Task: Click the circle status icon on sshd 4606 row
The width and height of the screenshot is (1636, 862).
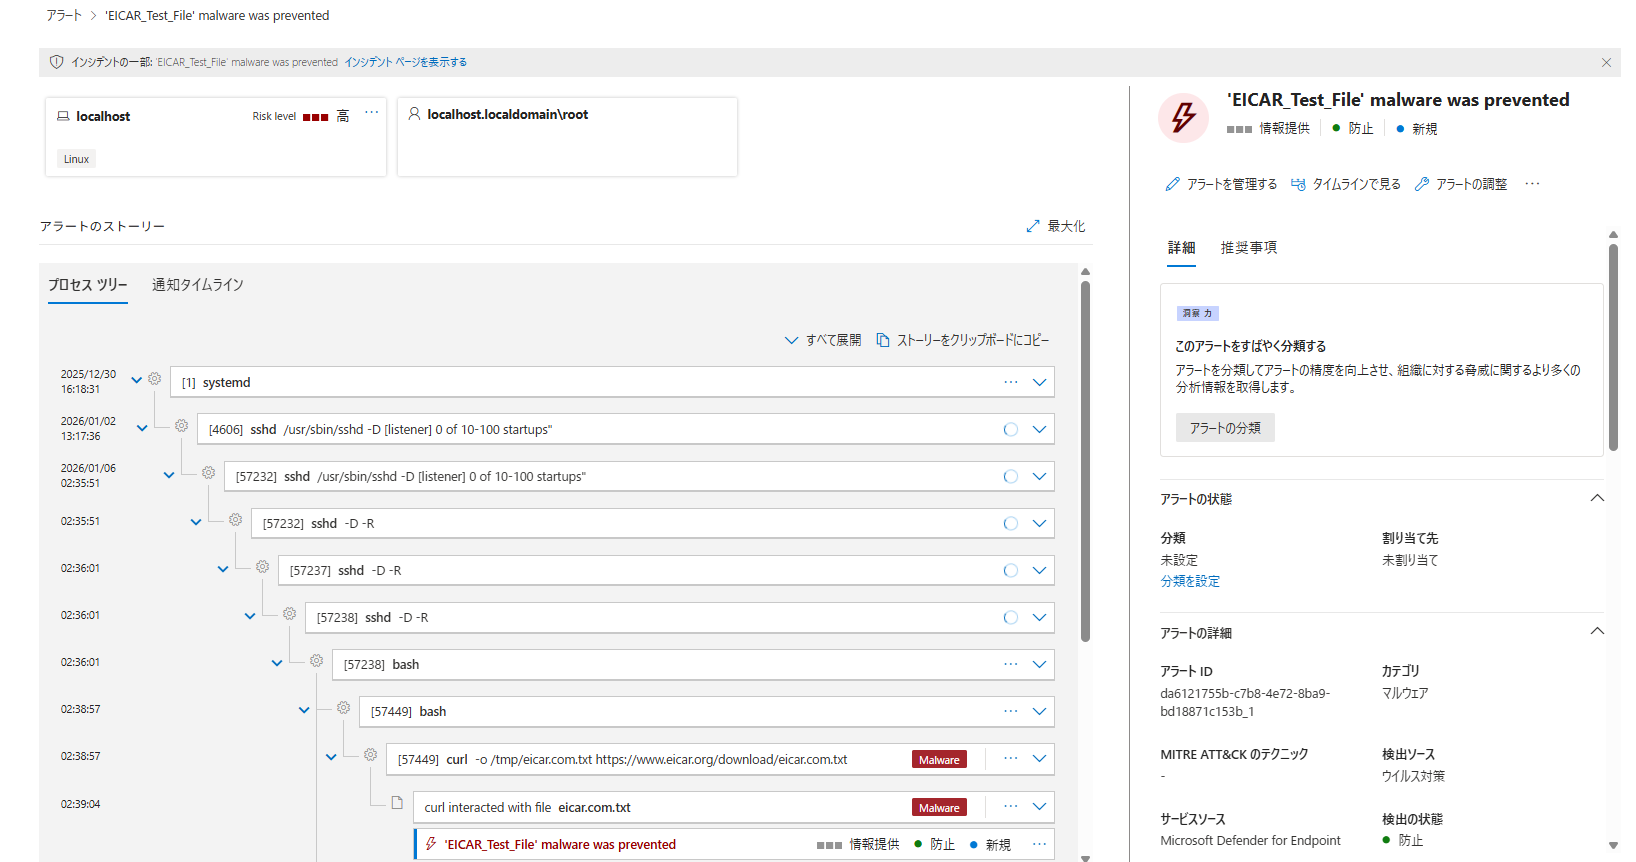Action: [1011, 429]
